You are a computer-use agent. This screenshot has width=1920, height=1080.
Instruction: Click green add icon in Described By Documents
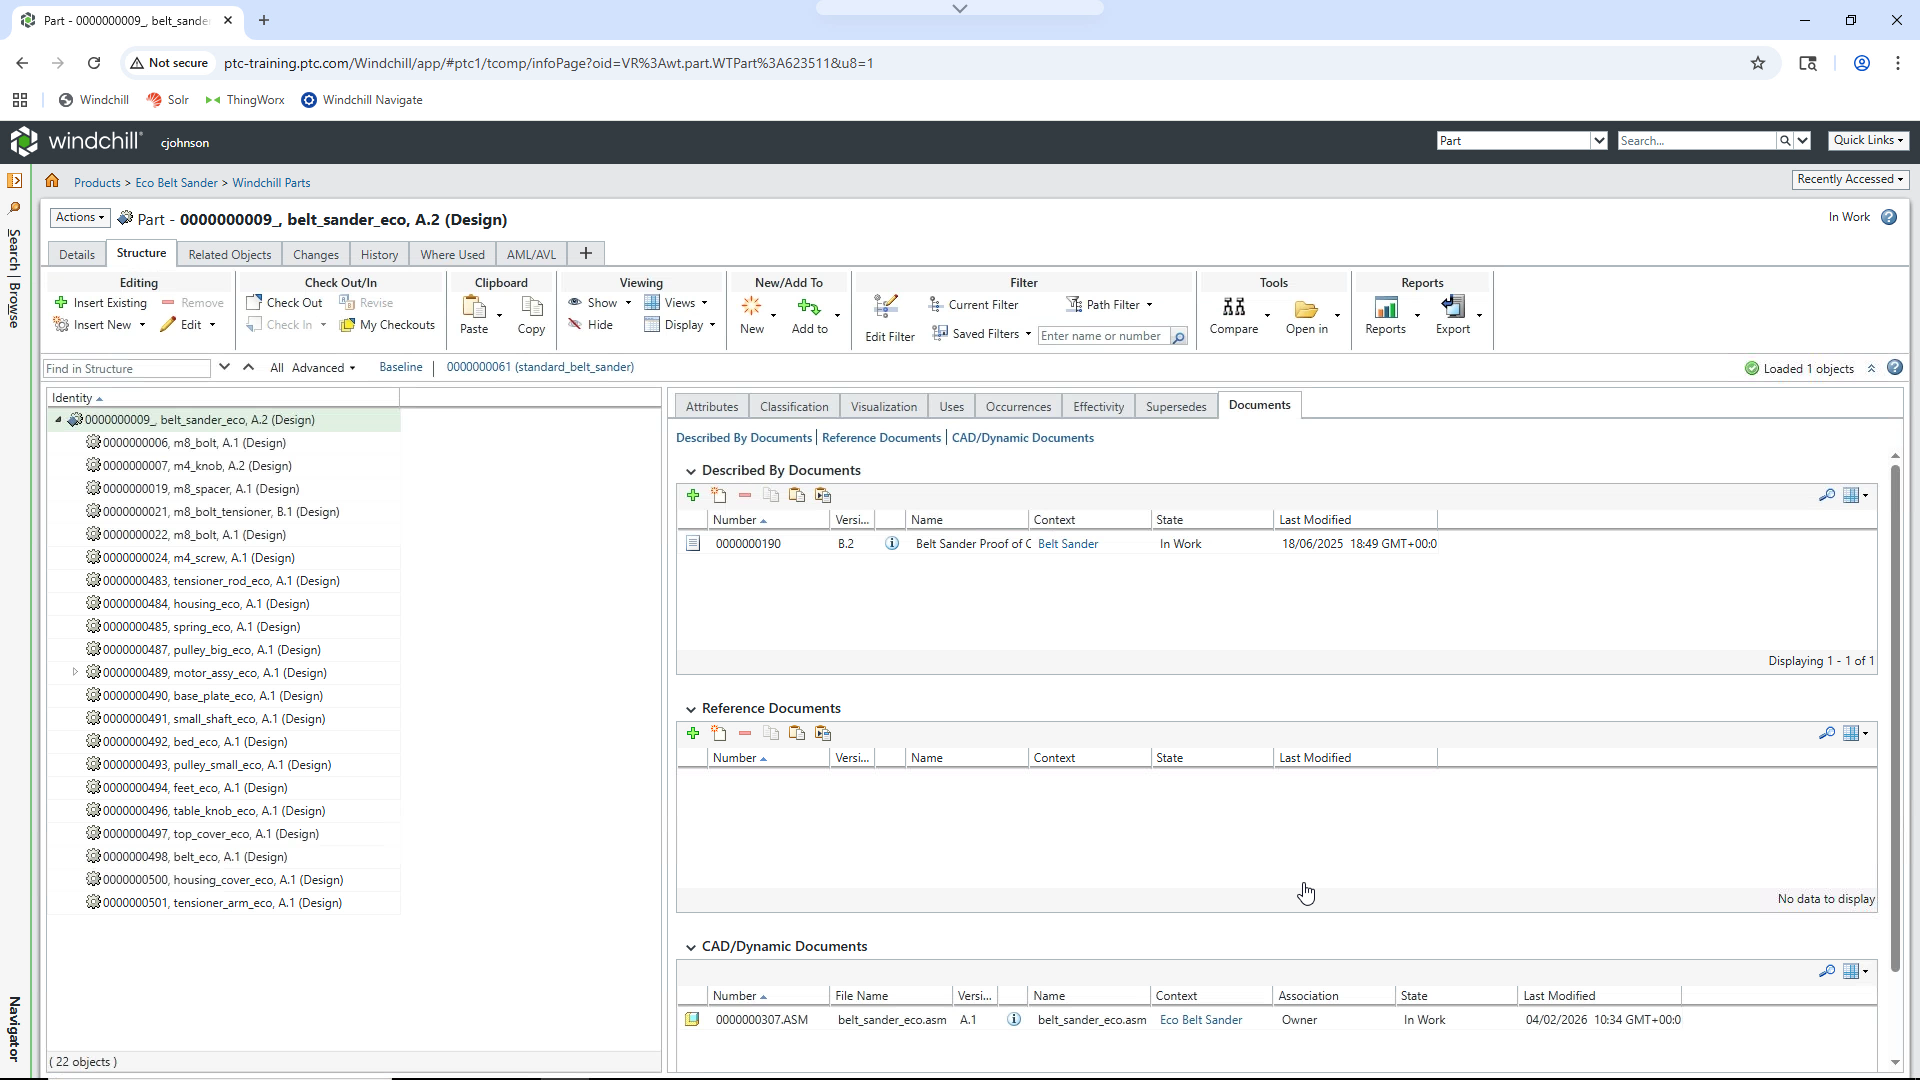point(693,496)
